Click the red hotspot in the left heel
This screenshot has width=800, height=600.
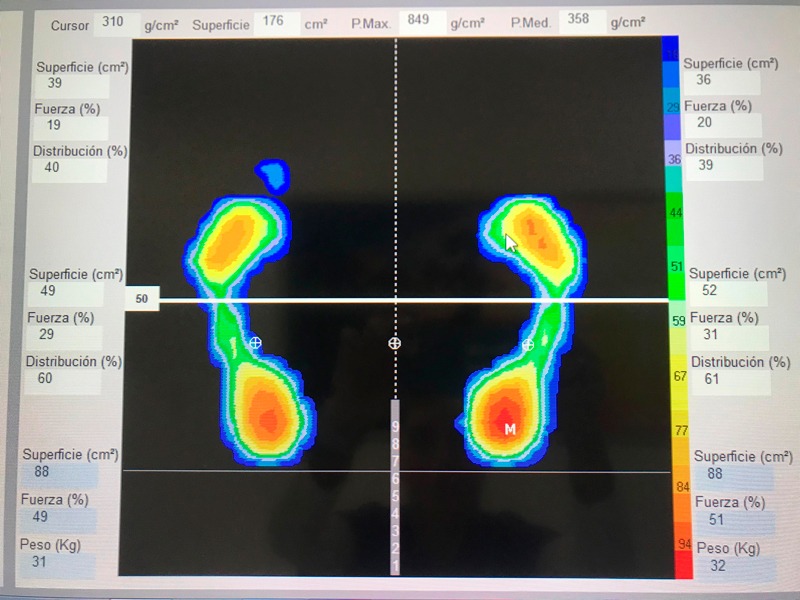pyautogui.click(x=266, y=412)
